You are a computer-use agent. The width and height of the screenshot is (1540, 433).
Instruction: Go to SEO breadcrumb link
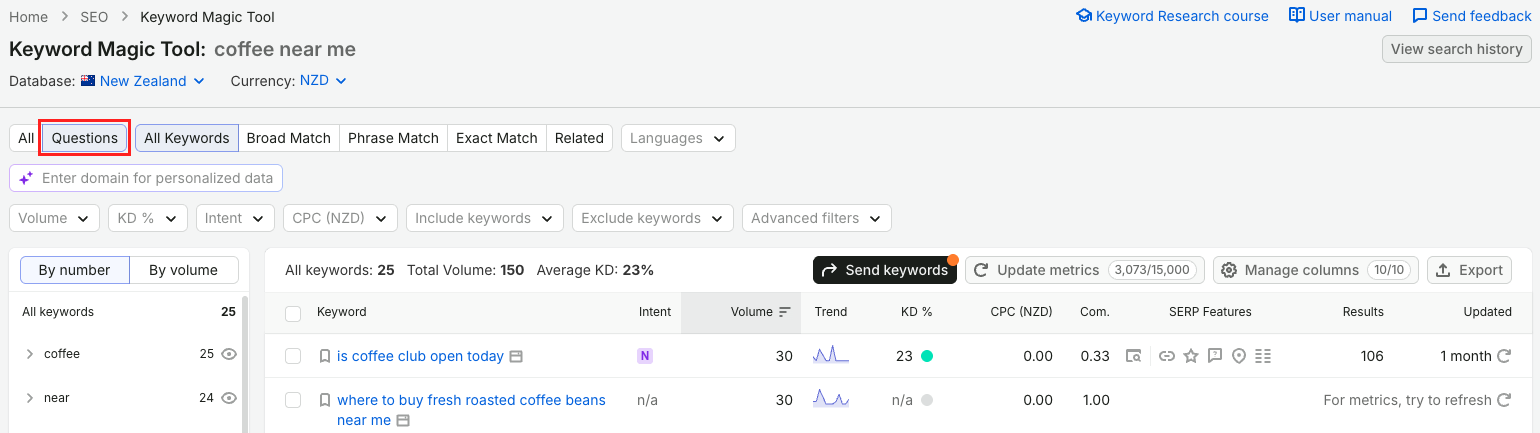tap(93, 17)
